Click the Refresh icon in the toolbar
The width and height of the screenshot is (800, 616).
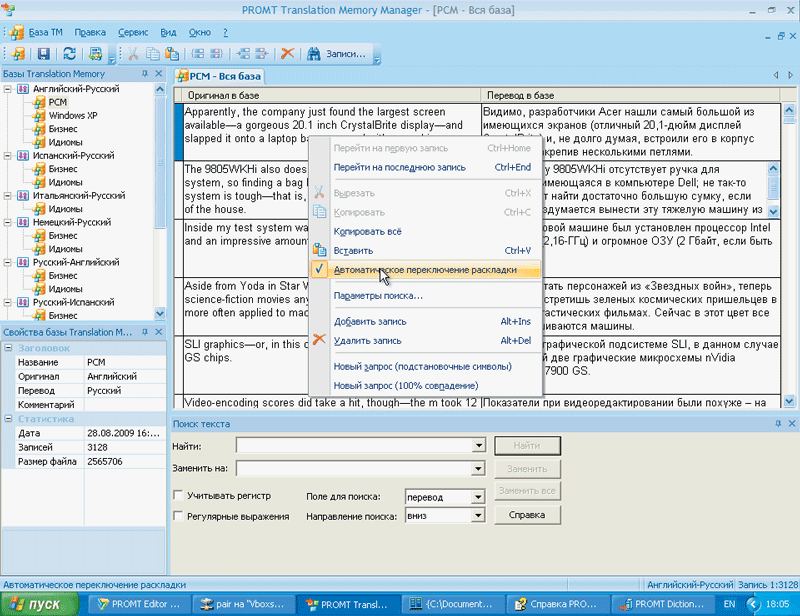point(69,54)
